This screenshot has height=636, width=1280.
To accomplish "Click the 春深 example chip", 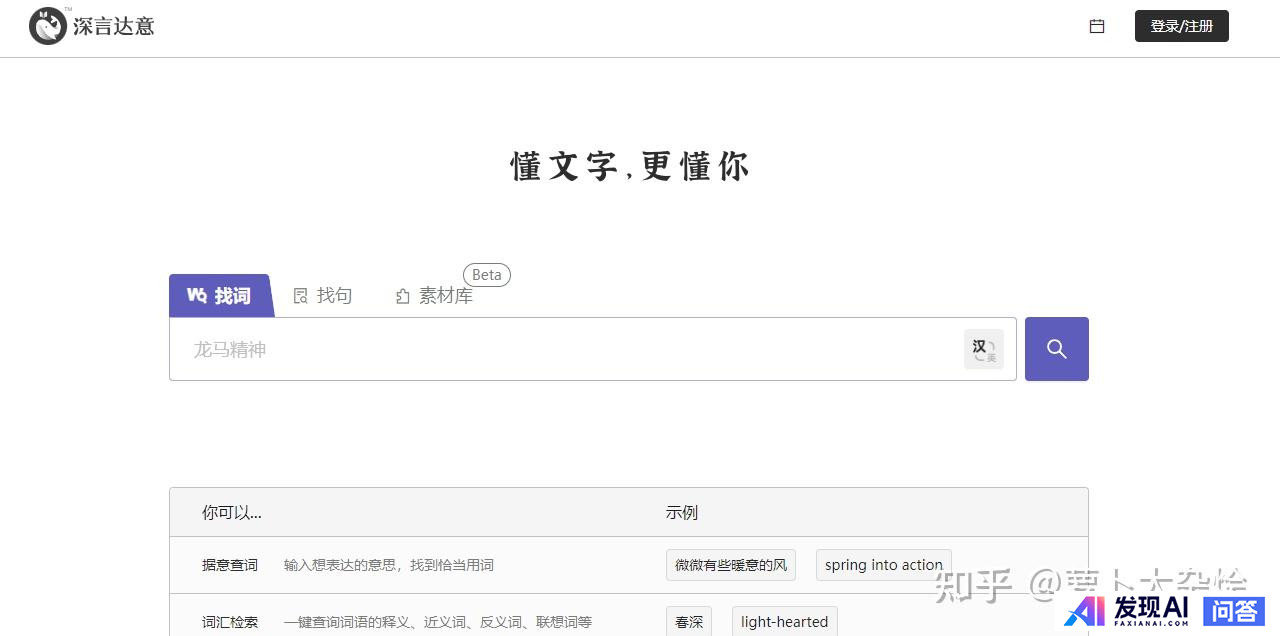I will coord(689,621).
